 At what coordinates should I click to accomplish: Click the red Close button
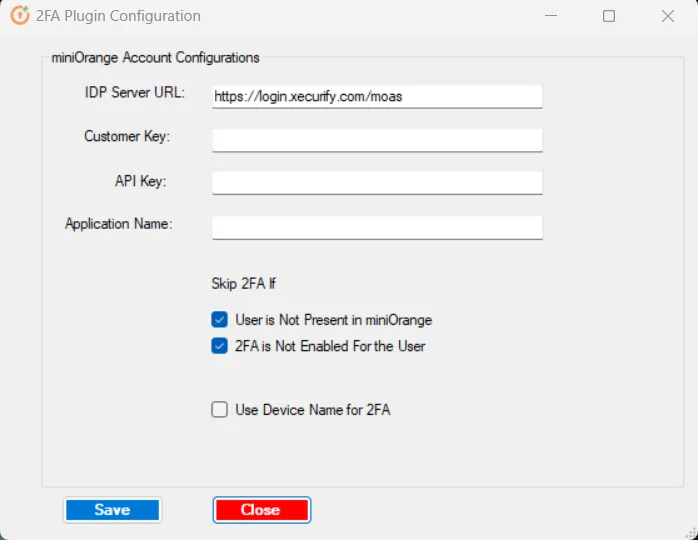(262, 510)
